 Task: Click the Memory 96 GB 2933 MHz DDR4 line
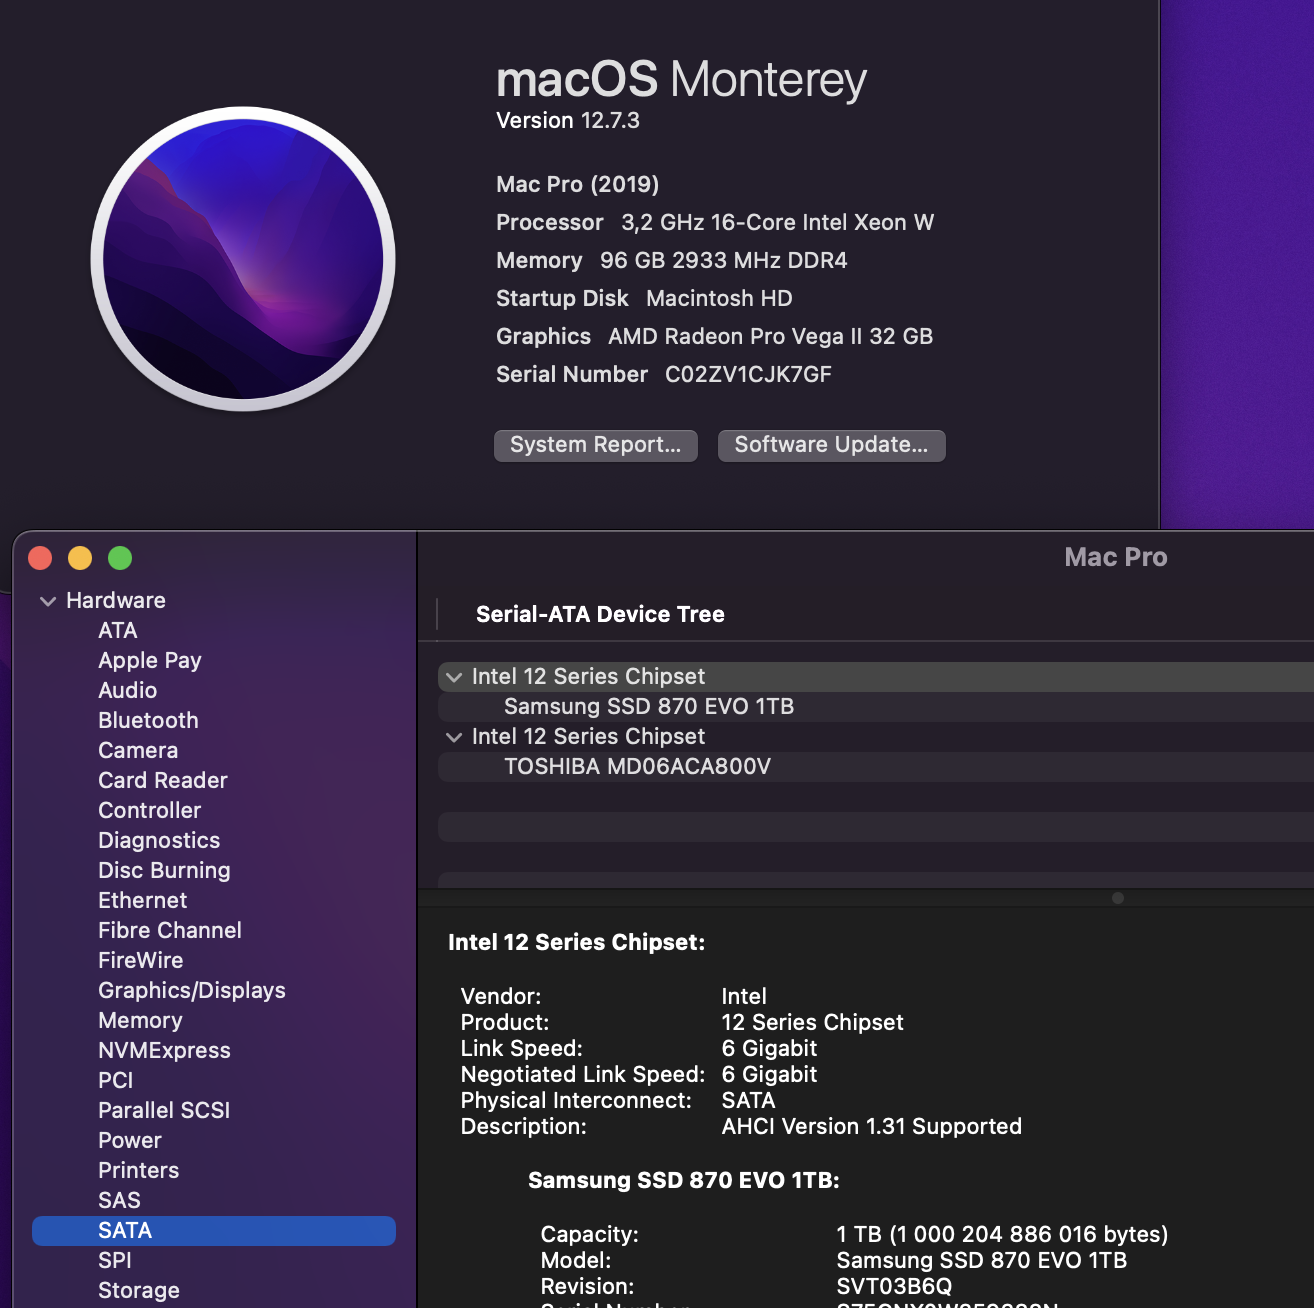pyautogui.click(x=672, y=261)
